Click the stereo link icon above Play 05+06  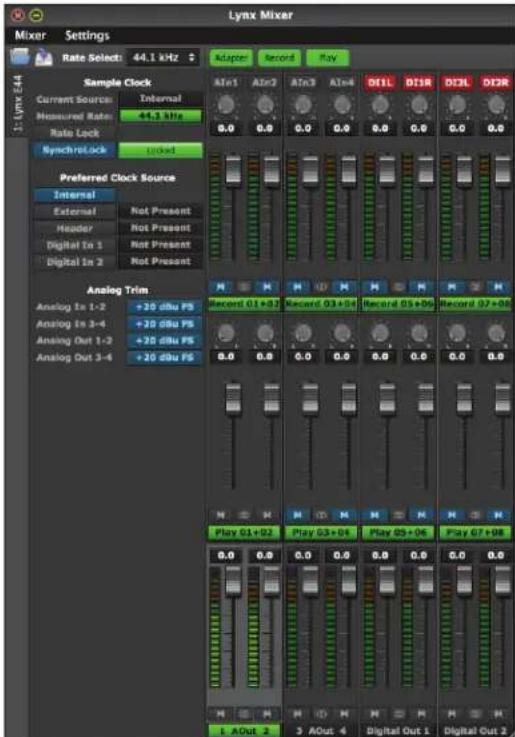[x=398, y=515]
